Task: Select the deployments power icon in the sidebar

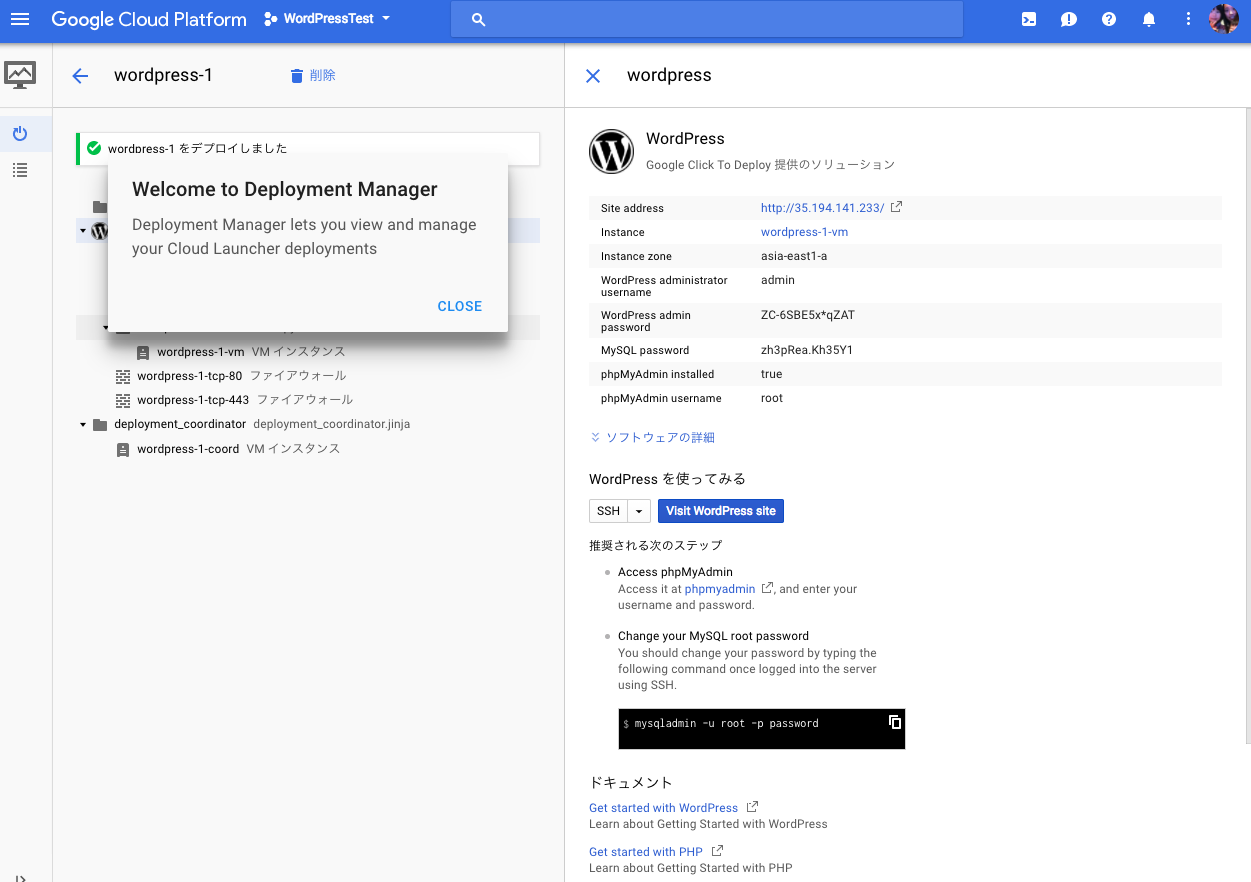Action: (x=20, y=133)
